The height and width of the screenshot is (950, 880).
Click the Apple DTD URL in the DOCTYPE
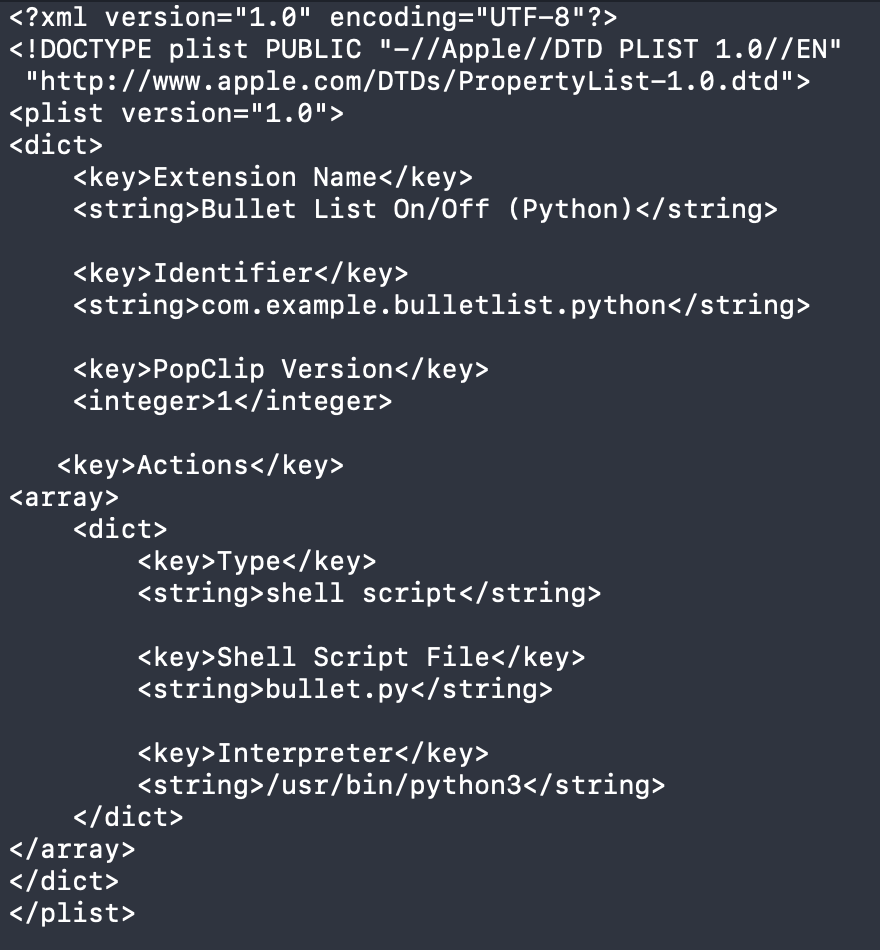(x=418, y=81)
